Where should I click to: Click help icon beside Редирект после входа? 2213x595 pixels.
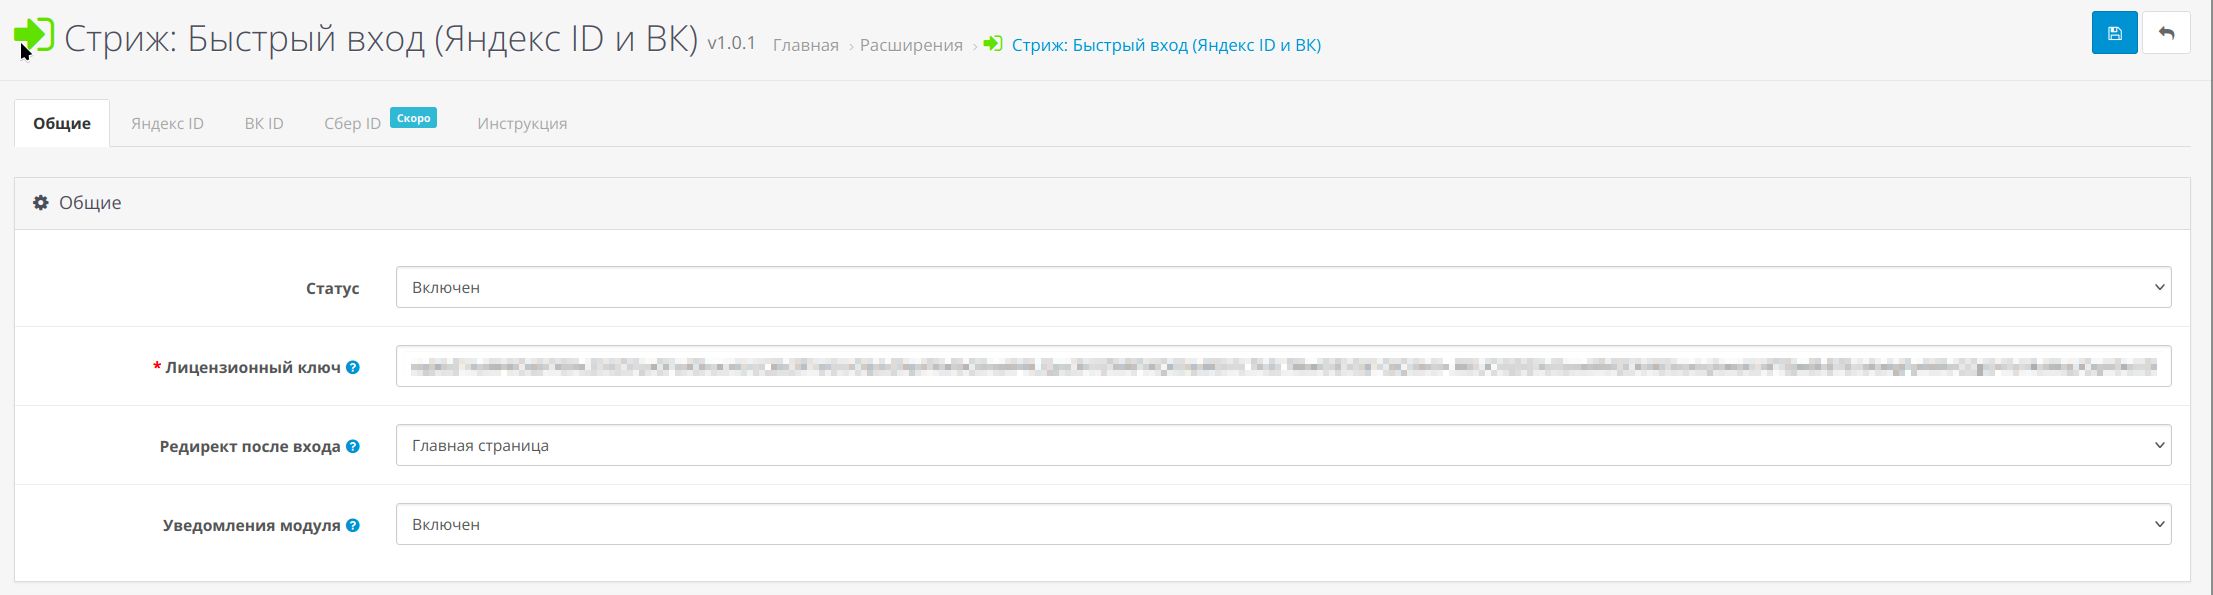(x=353, y=447)
